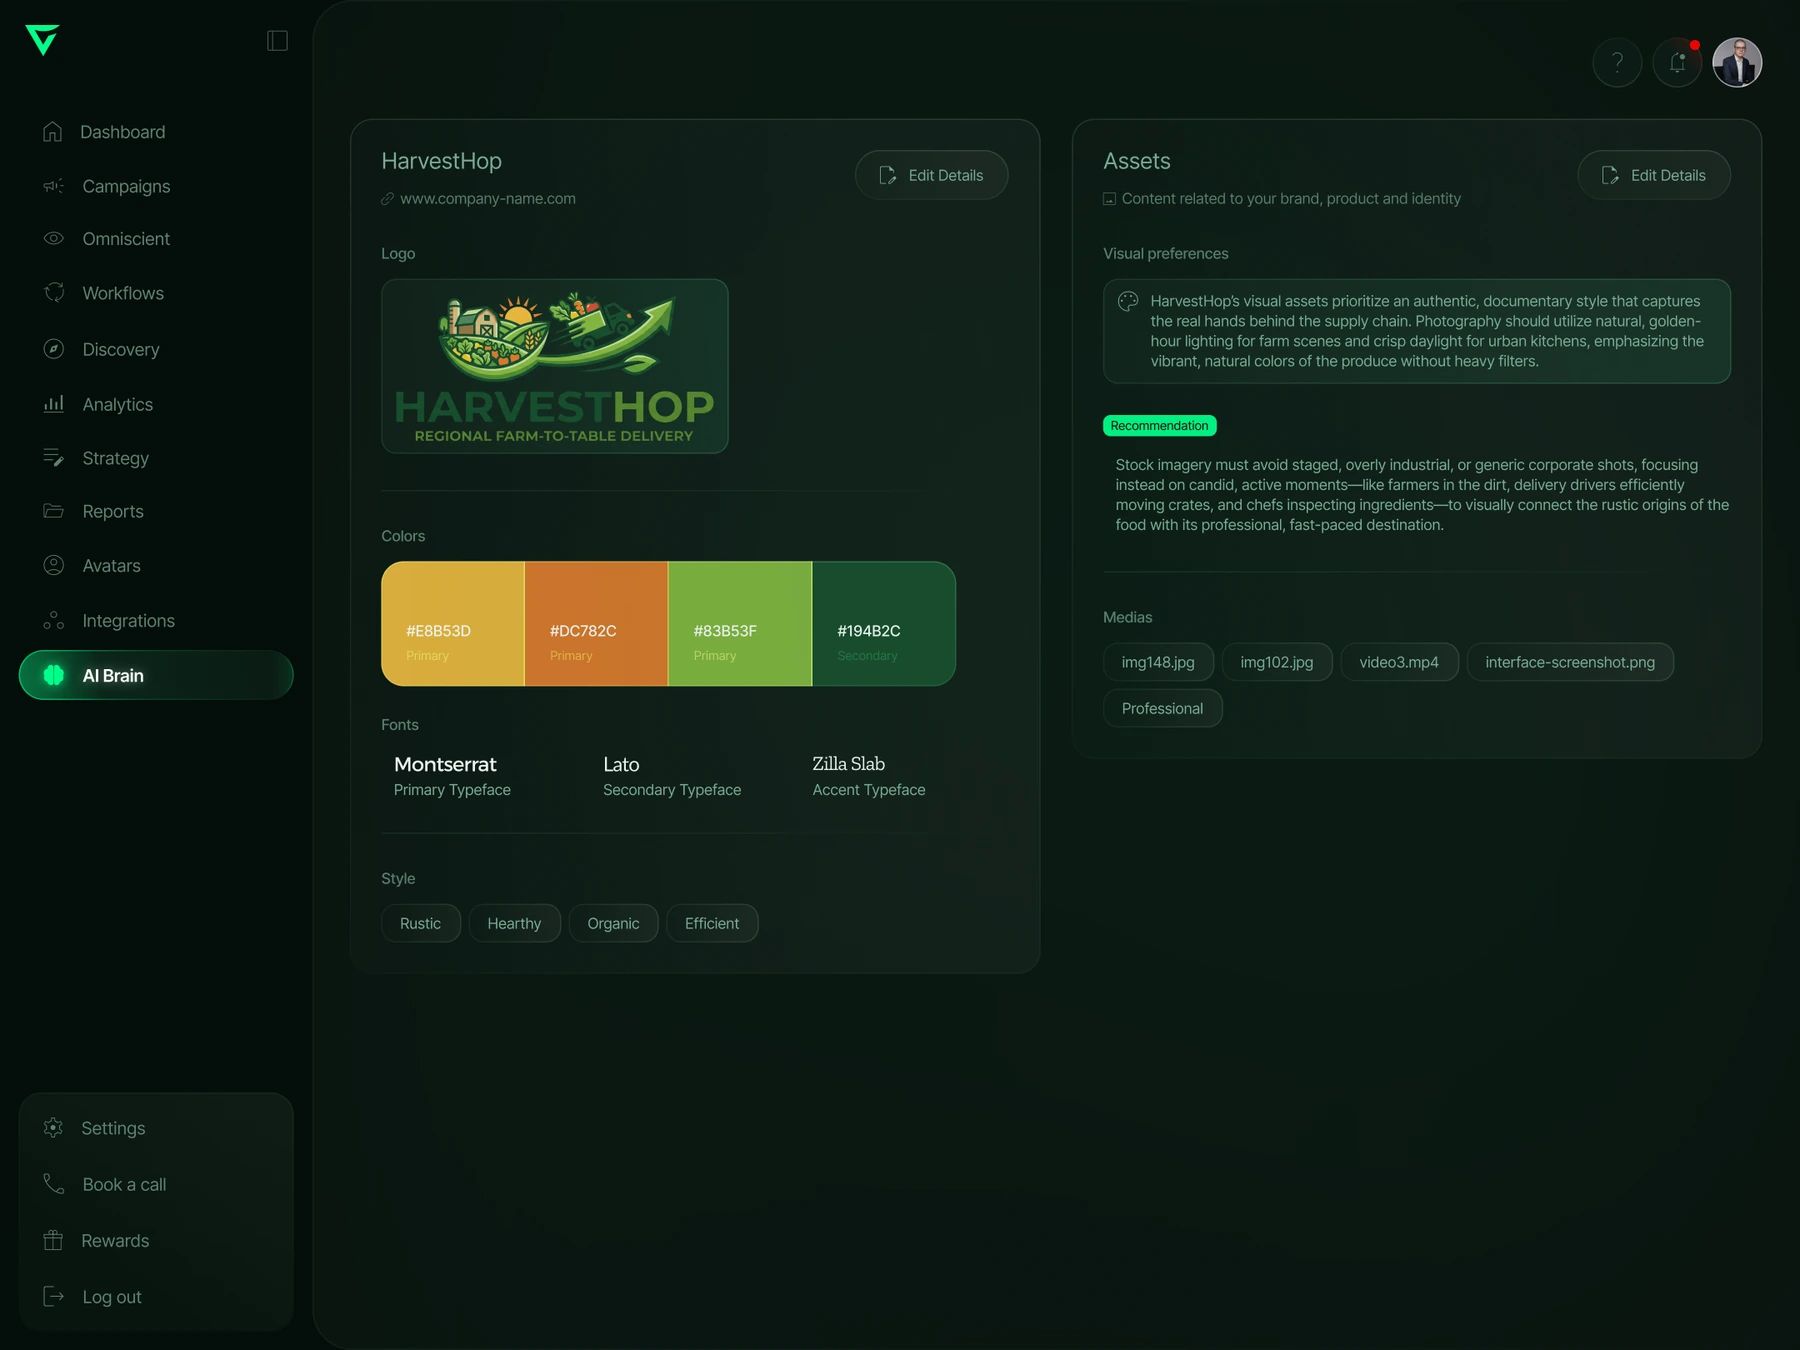
Task: Open interface-screenshot.png media chip
Action: click(x=1570, y=662)
